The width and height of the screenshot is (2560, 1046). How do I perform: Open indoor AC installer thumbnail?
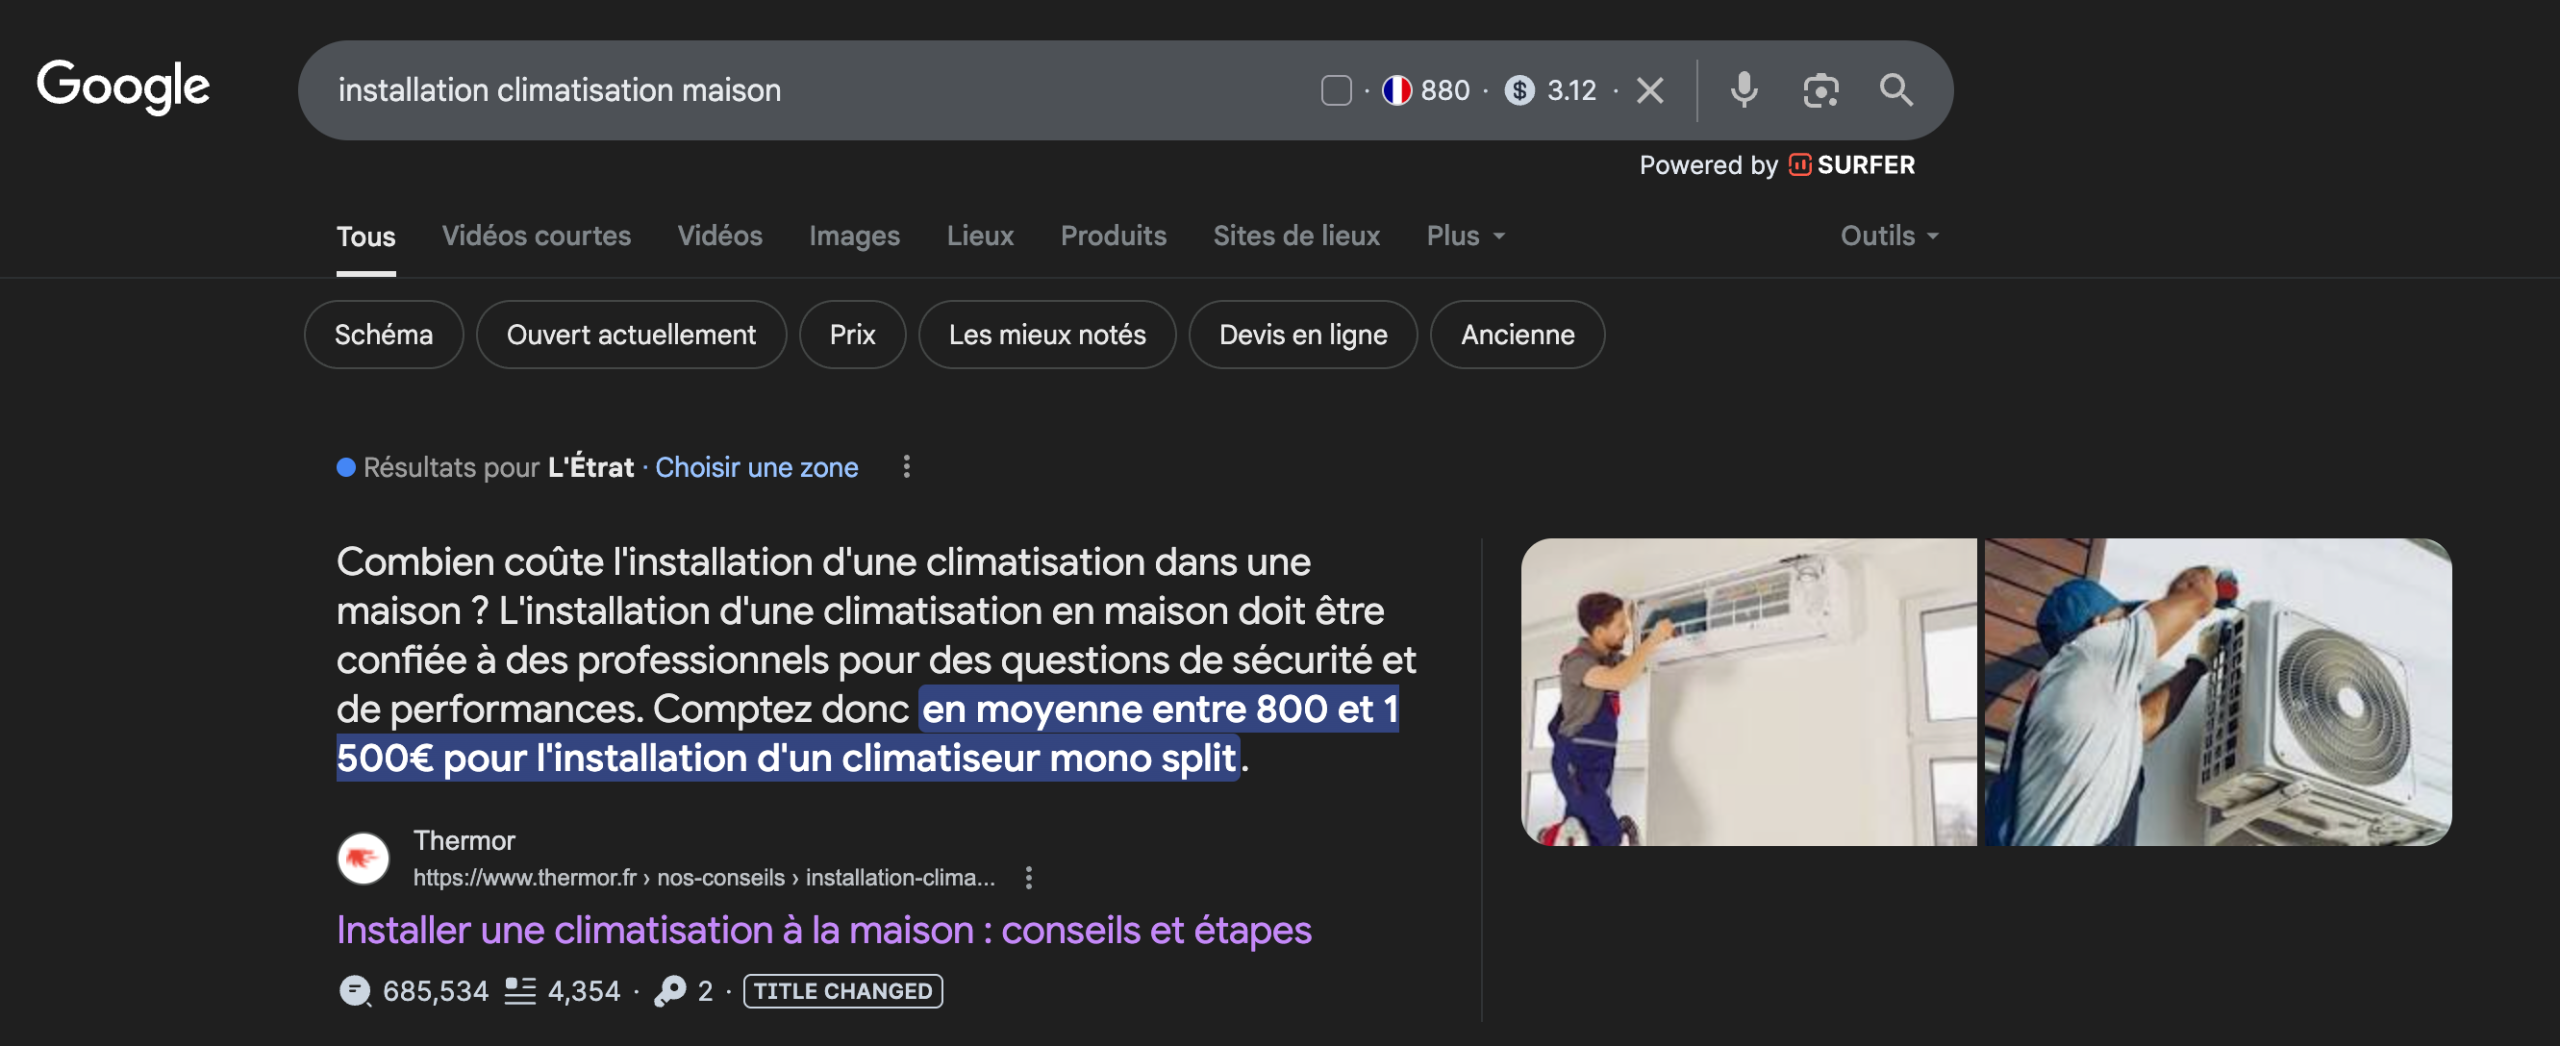click(1748, 692)
